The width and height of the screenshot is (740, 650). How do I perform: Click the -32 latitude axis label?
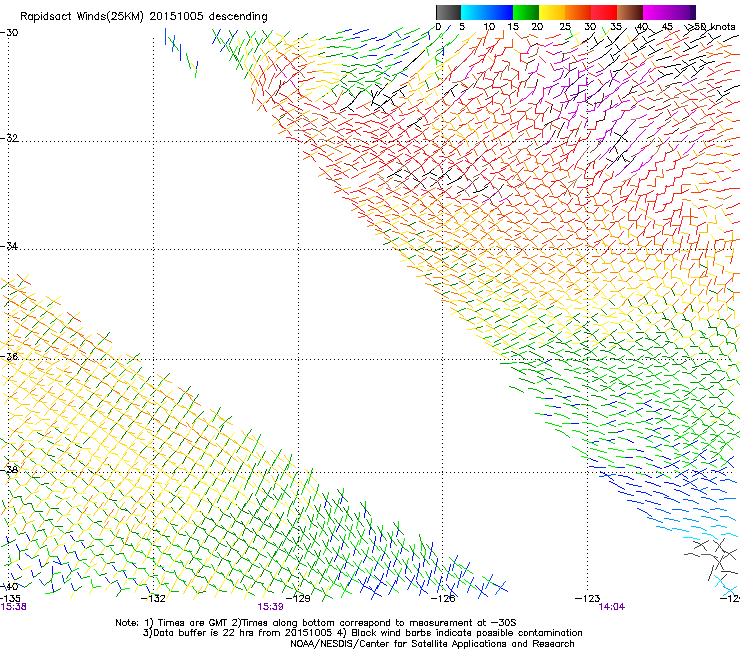click(9, 138)
